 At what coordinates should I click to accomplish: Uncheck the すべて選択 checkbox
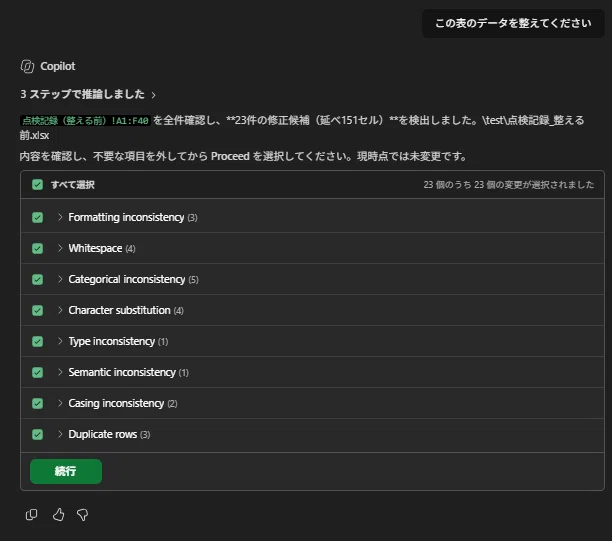point(37,185)
